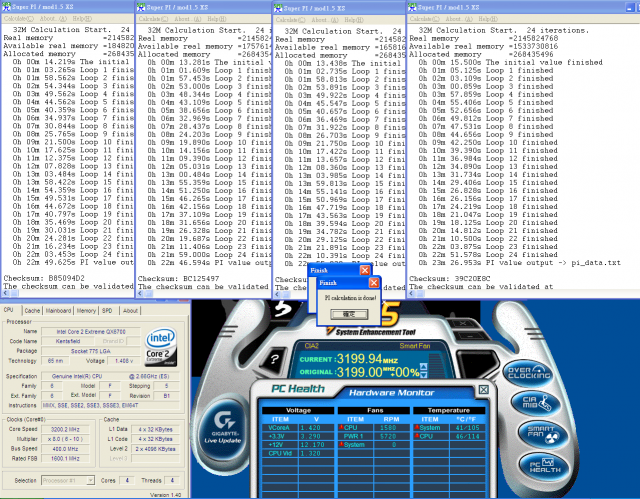
Task: Click the CIA2 label in the EasyTune display
Action: [x=311, y=346]
